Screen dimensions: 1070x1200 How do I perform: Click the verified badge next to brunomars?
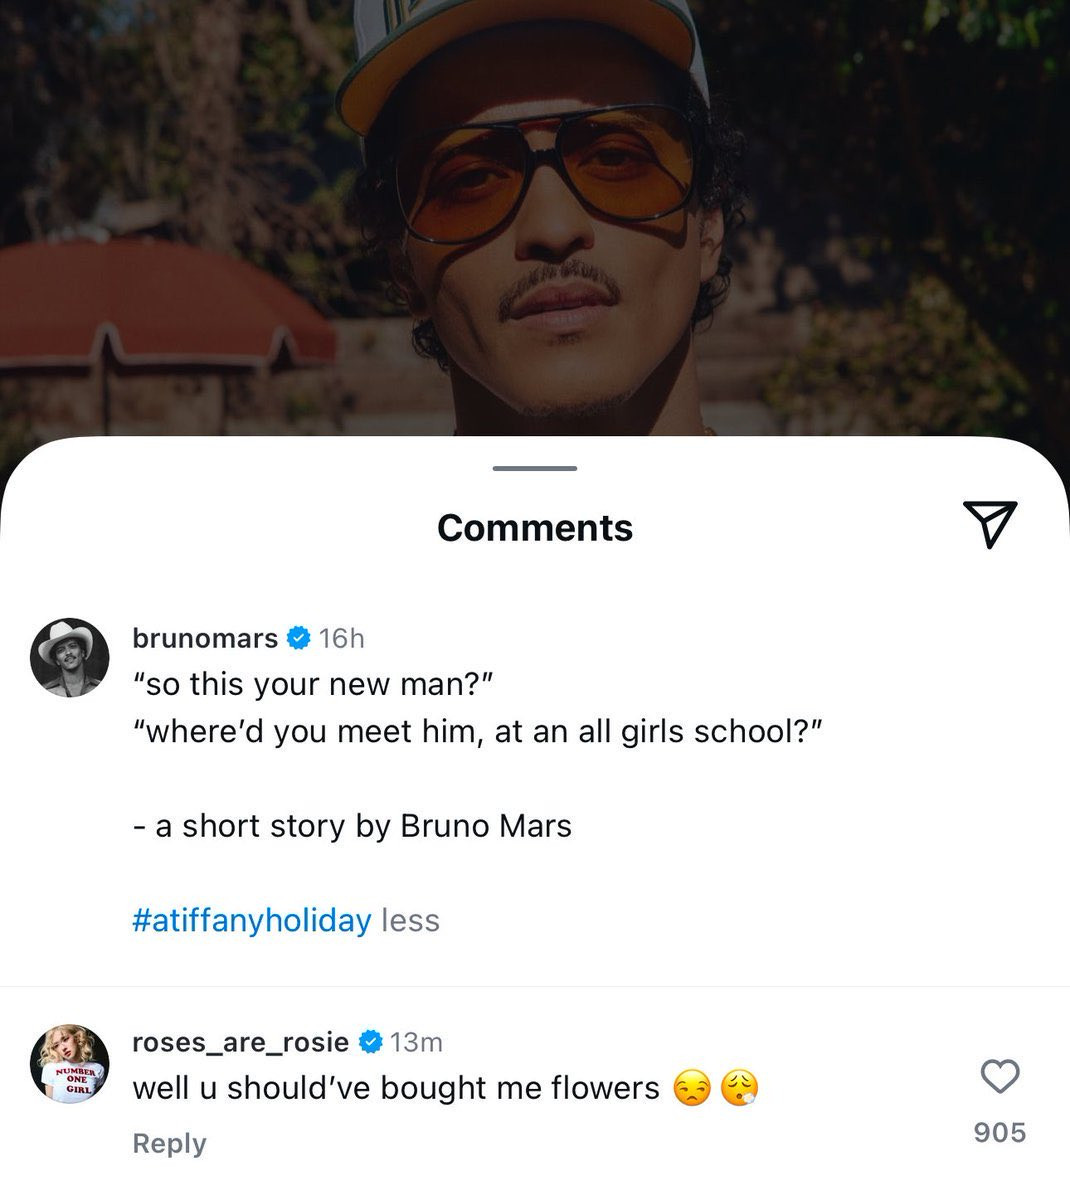tap(298, 638)
